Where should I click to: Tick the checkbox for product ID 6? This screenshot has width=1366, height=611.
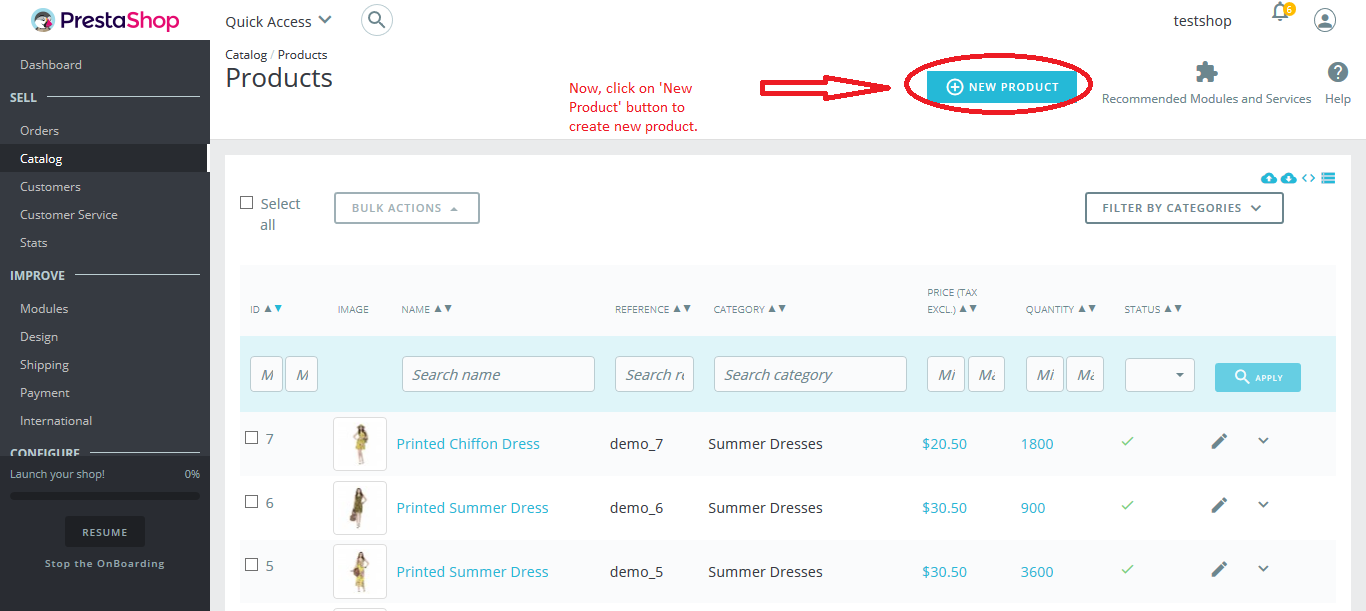tap(252, 502)
